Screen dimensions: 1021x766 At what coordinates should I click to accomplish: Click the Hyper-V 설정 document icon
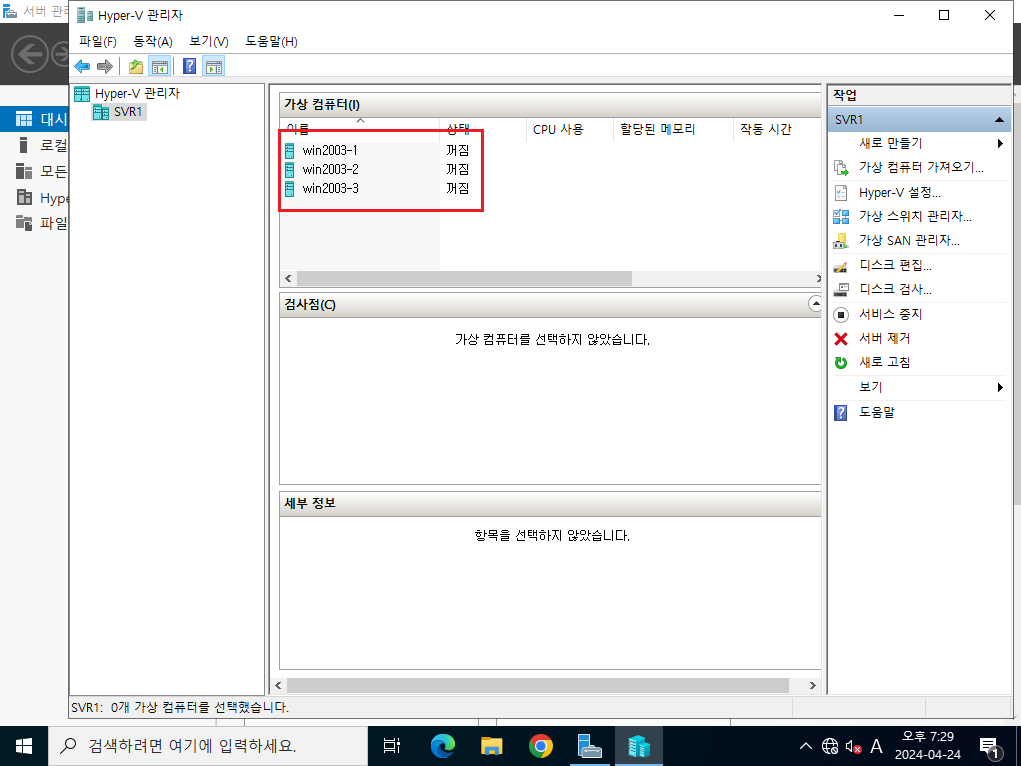841,193
